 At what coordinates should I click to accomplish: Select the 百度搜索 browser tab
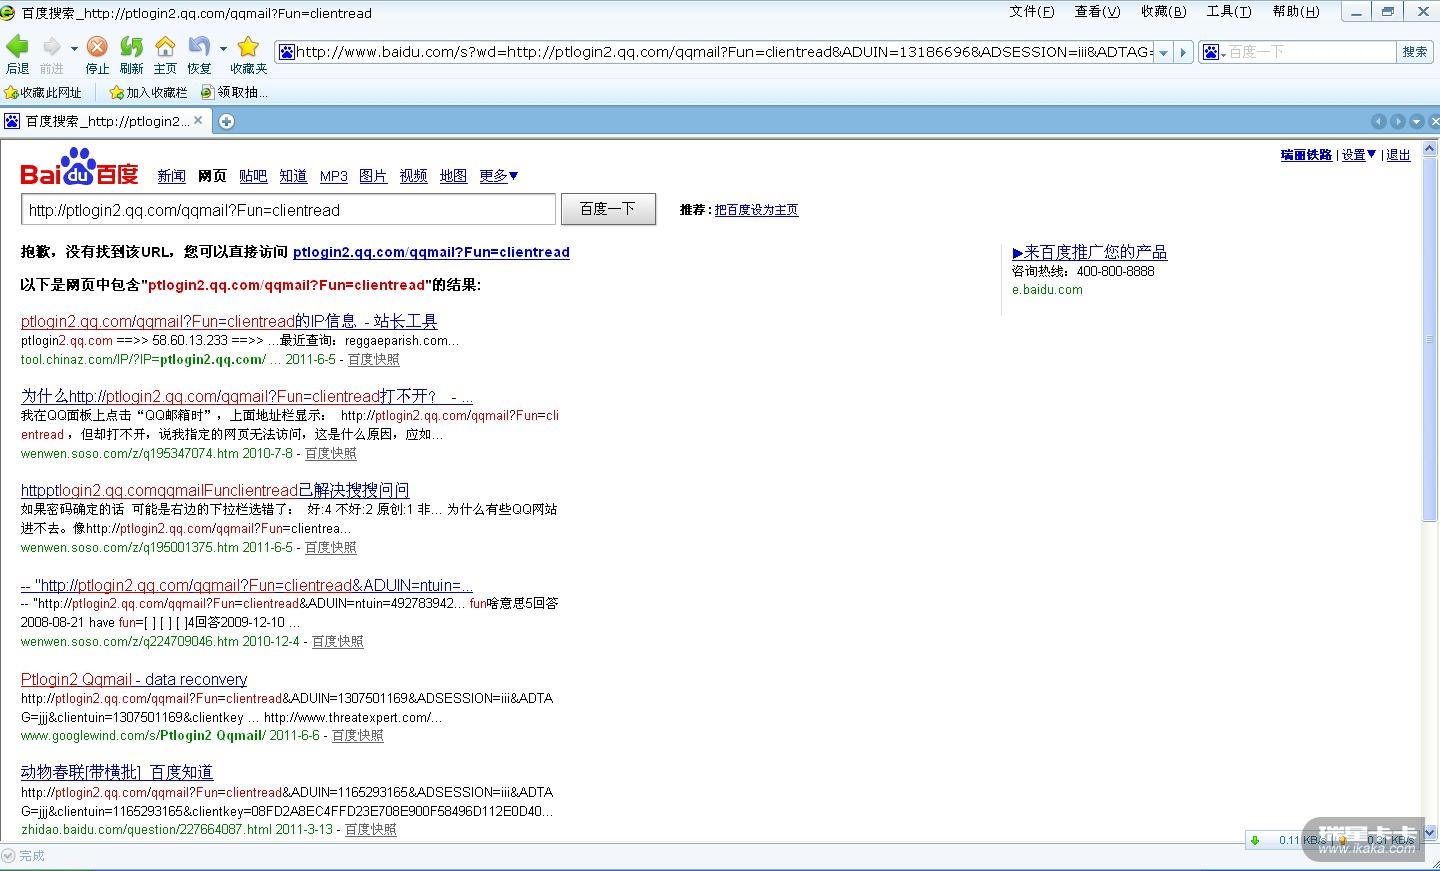pos(104,122)
